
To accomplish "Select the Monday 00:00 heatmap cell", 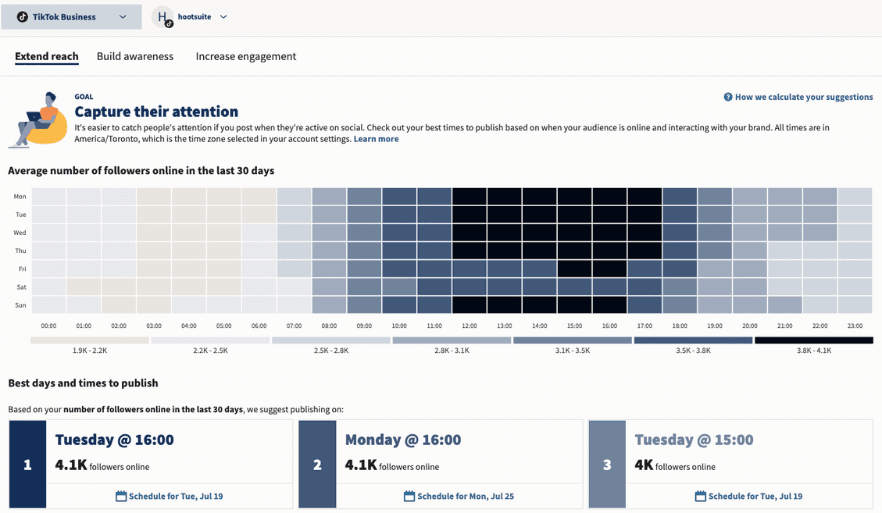I will (49, 196).
